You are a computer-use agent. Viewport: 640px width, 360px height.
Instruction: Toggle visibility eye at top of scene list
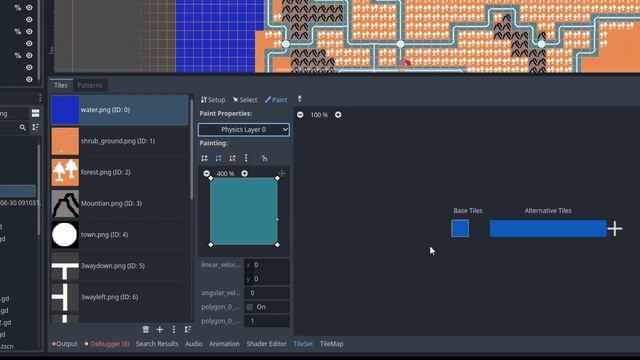click(29, 7)
